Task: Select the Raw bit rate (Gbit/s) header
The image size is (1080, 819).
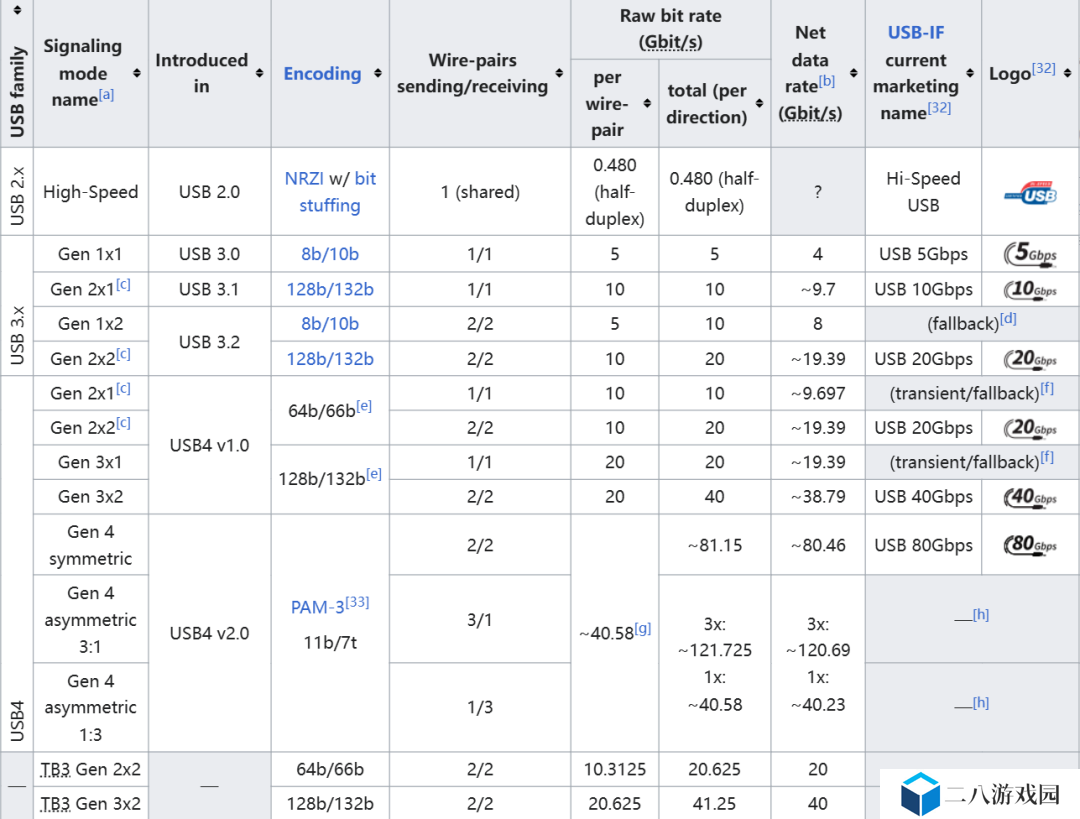Action: (670, 29)
